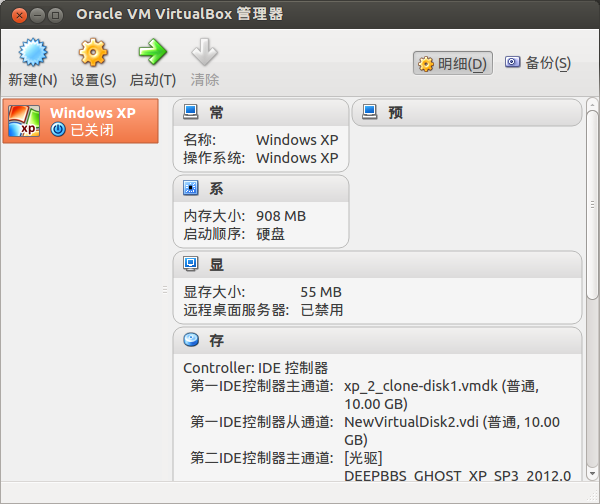Click 第一IDE控制器主通道 label
This screenshot has width=600, height=504.
click(x=262, y=386)
